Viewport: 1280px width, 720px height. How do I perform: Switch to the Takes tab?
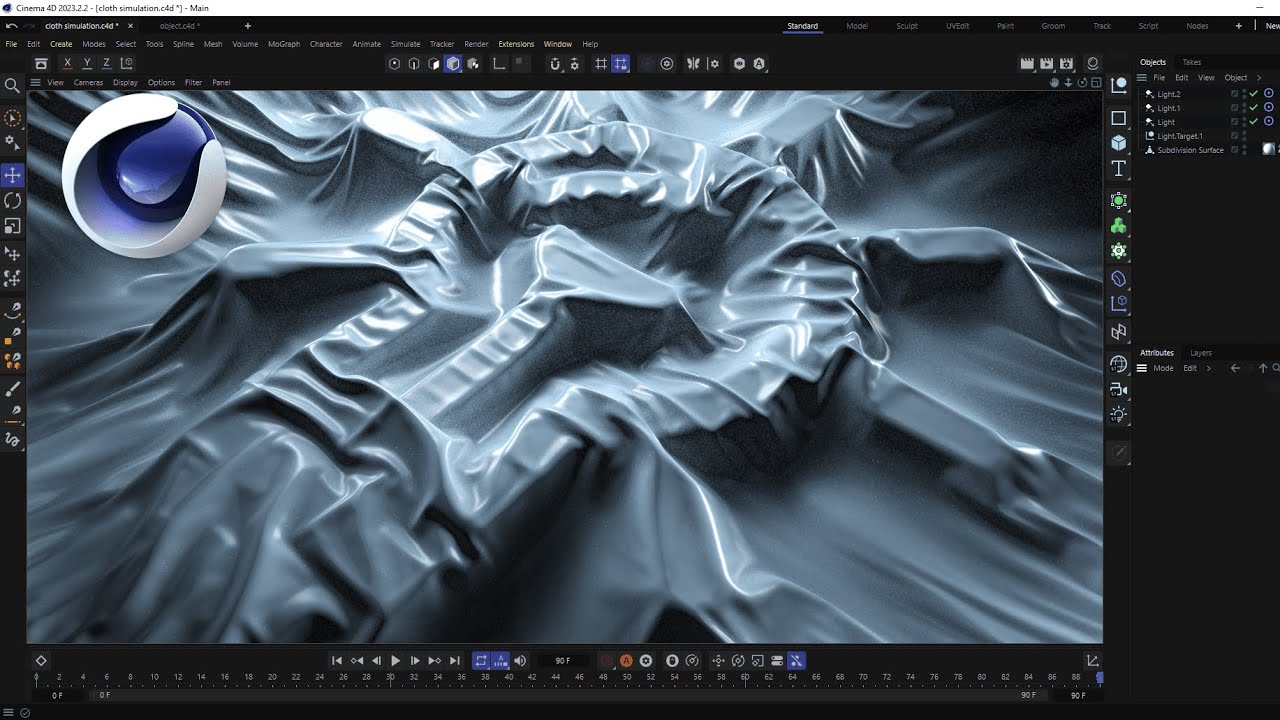(x=1192, y=62)
